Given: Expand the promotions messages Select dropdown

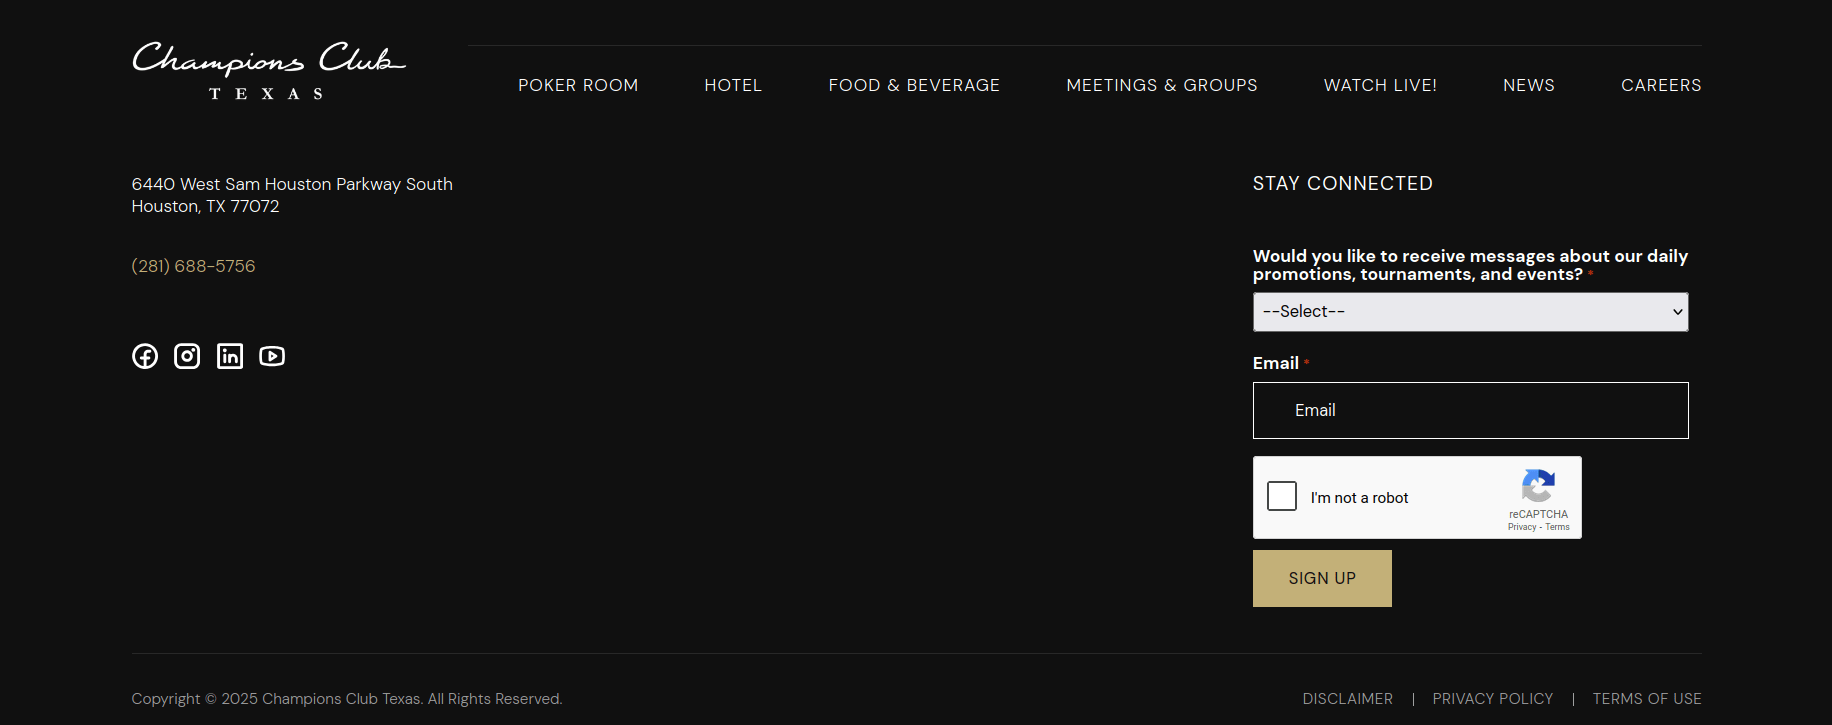Looking at the screenshot, I should (x=1470, y=312).
